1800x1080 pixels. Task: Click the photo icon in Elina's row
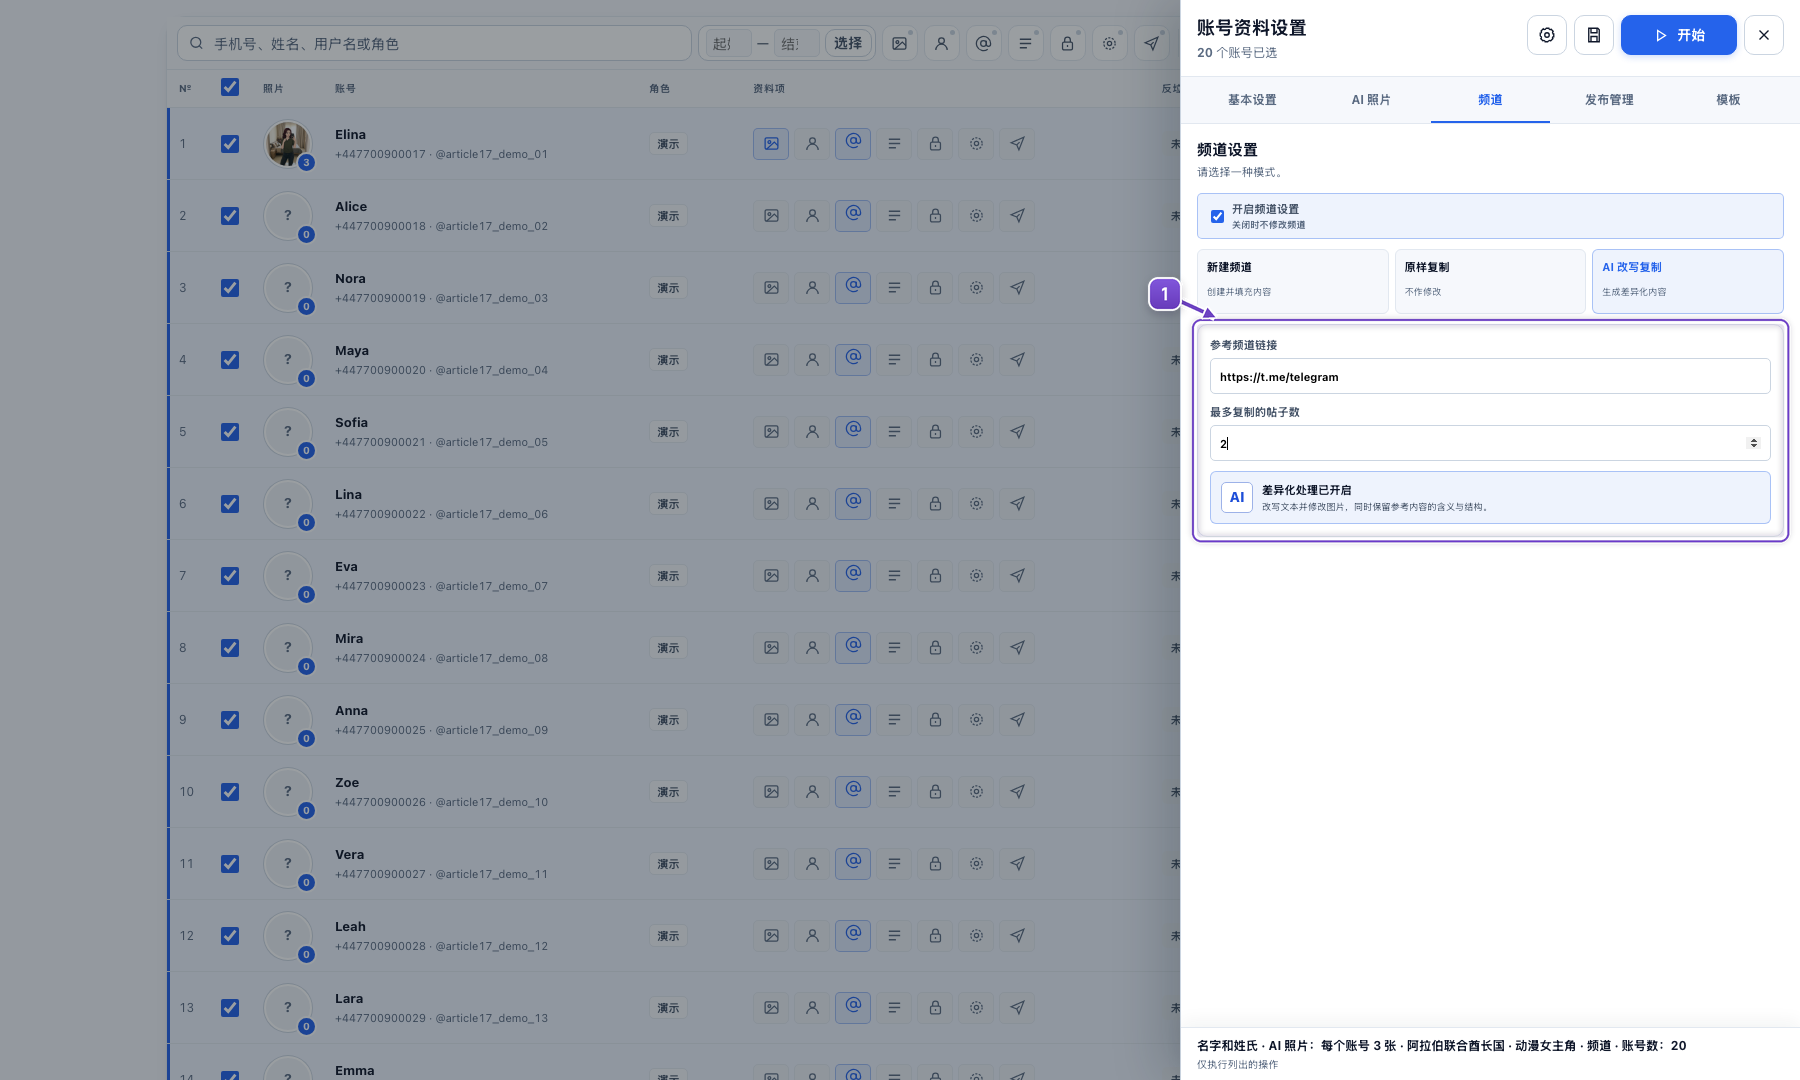click(771, 144)
